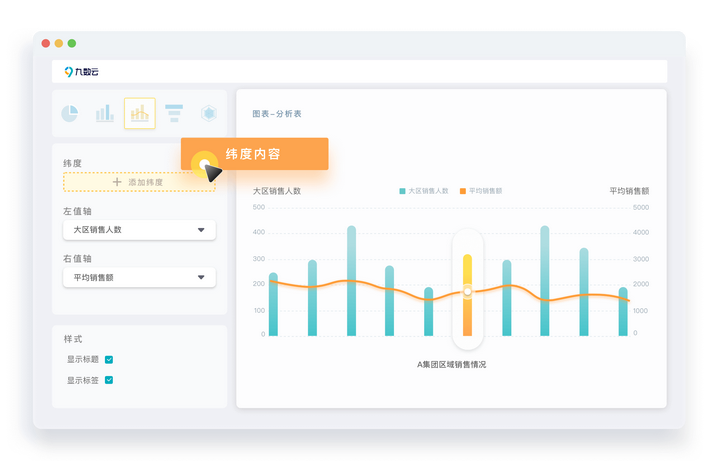Click the 九数云 logo
The height and width of the screenshot is (461, 720).
point(81,72)
